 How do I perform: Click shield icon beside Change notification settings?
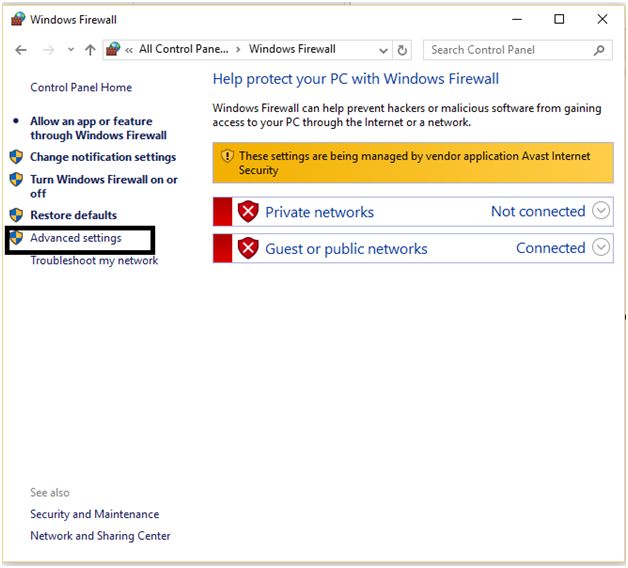(16, 157)
